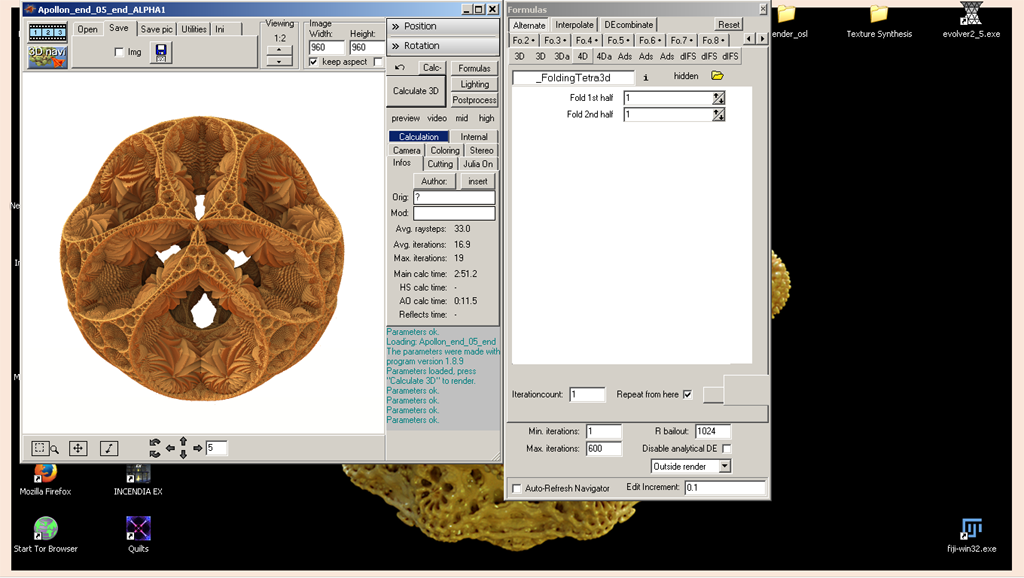Enable the Disable analytical DE checkbox
Image resolution: width=1024 pixels, height=578 pixels.
(726, 449)
